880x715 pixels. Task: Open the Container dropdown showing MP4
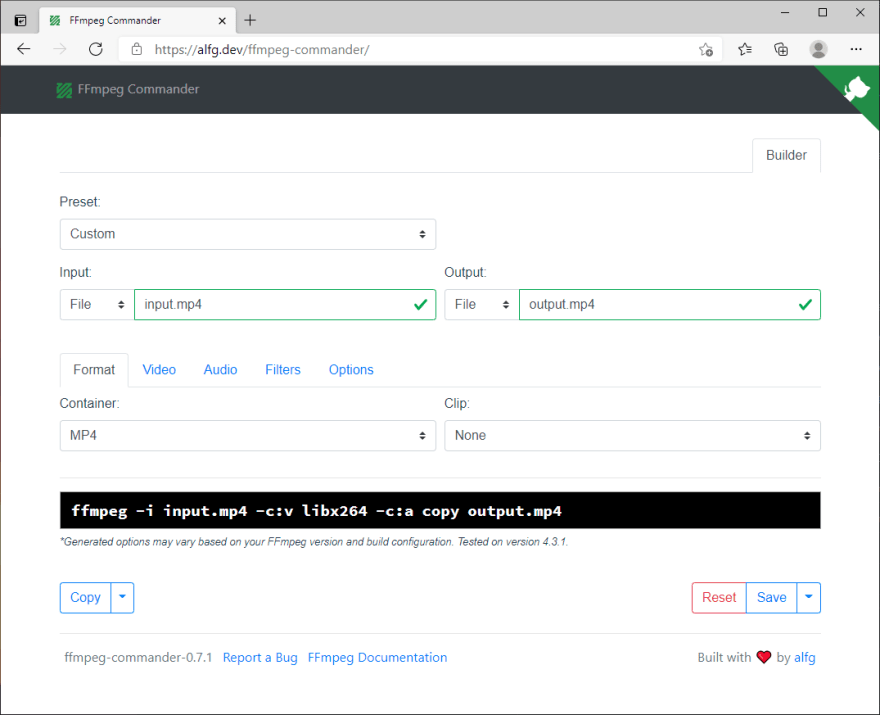[x=248, y=436]
